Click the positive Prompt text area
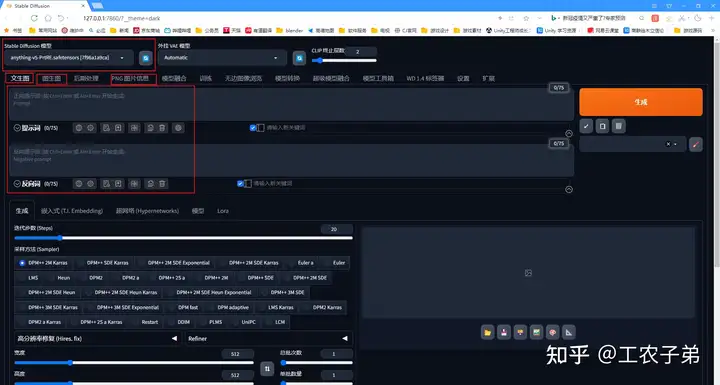 pos(292,104)
